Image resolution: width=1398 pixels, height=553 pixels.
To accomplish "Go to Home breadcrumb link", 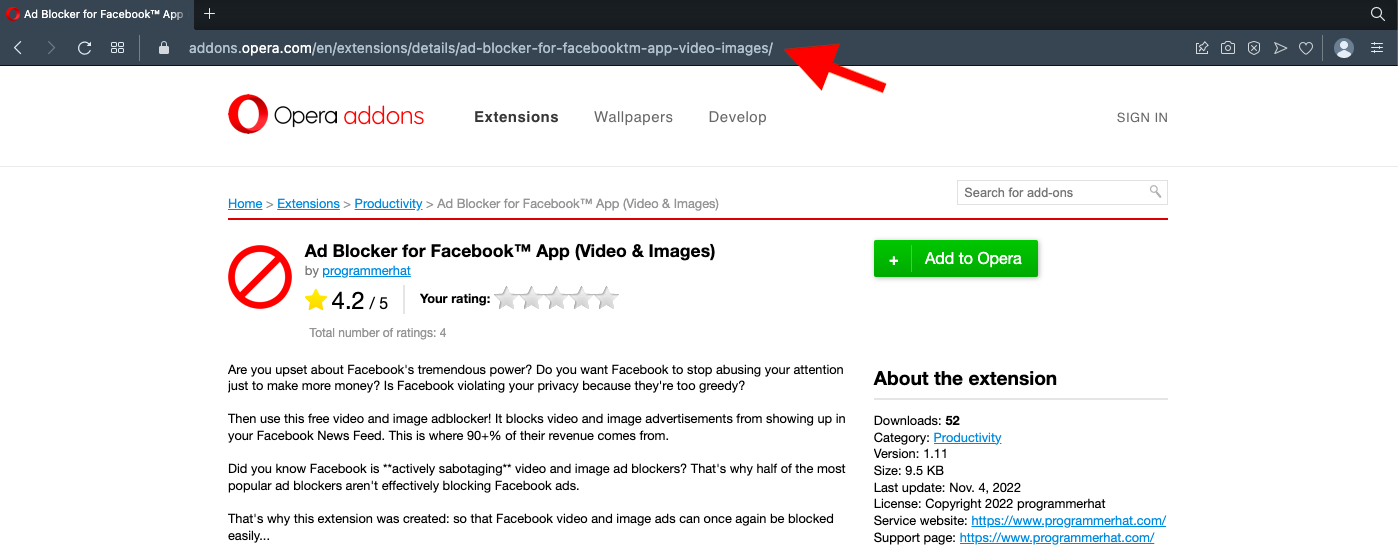I will coord(245,204).
